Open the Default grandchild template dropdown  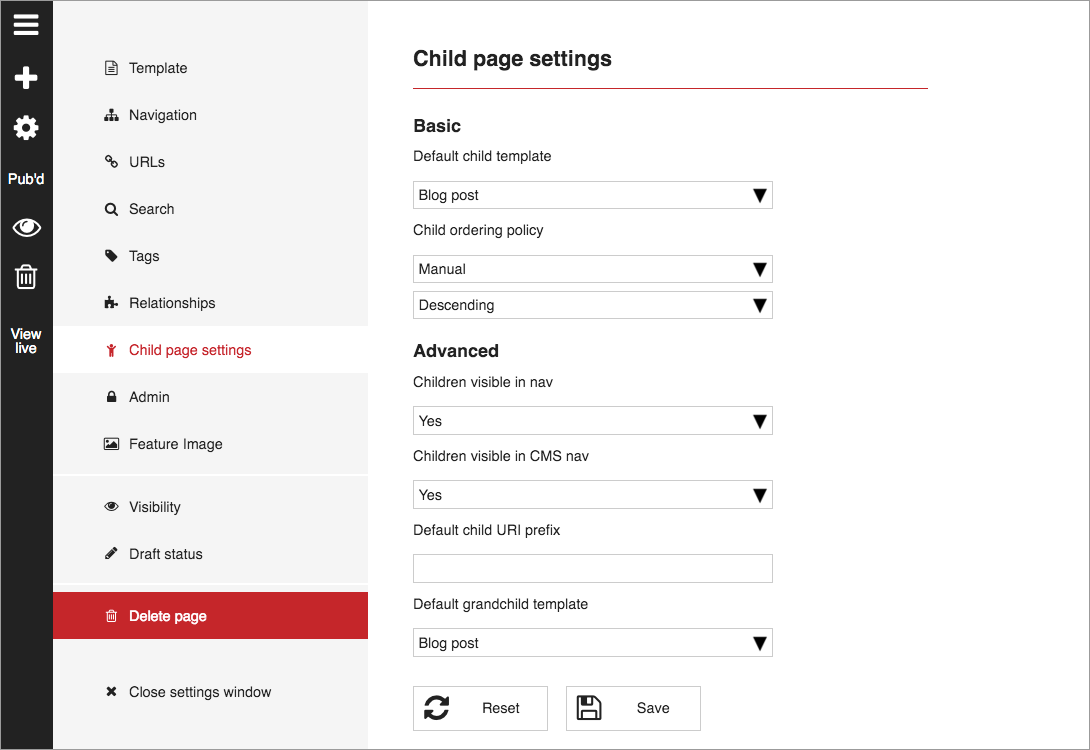tap(593, 643)
